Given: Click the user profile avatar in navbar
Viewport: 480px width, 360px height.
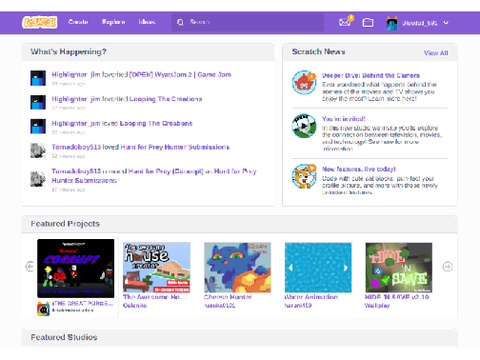Looking at the screenshot, I should point(392,23).
